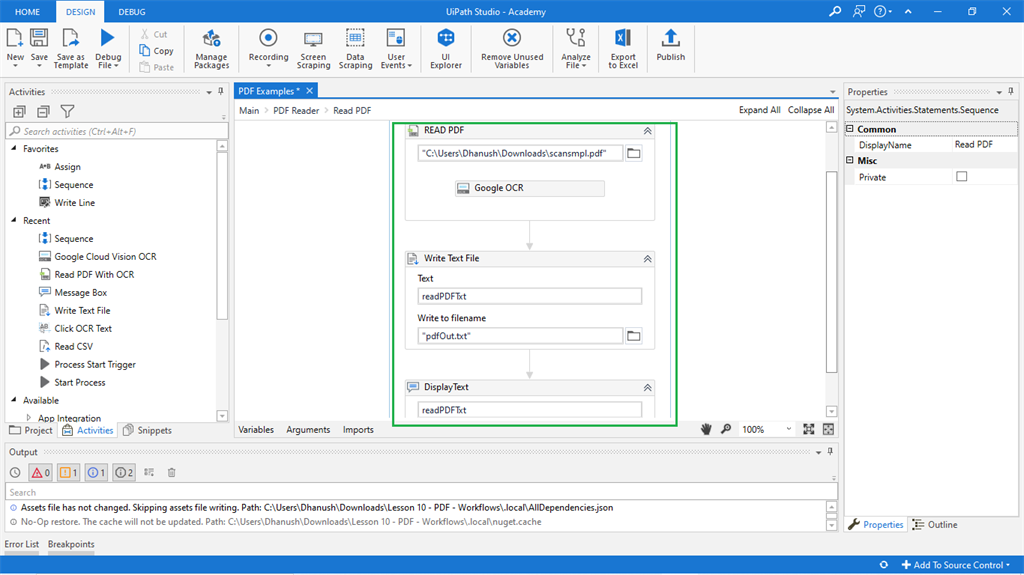Browse output filename folder icon

(x=633, y=336)
